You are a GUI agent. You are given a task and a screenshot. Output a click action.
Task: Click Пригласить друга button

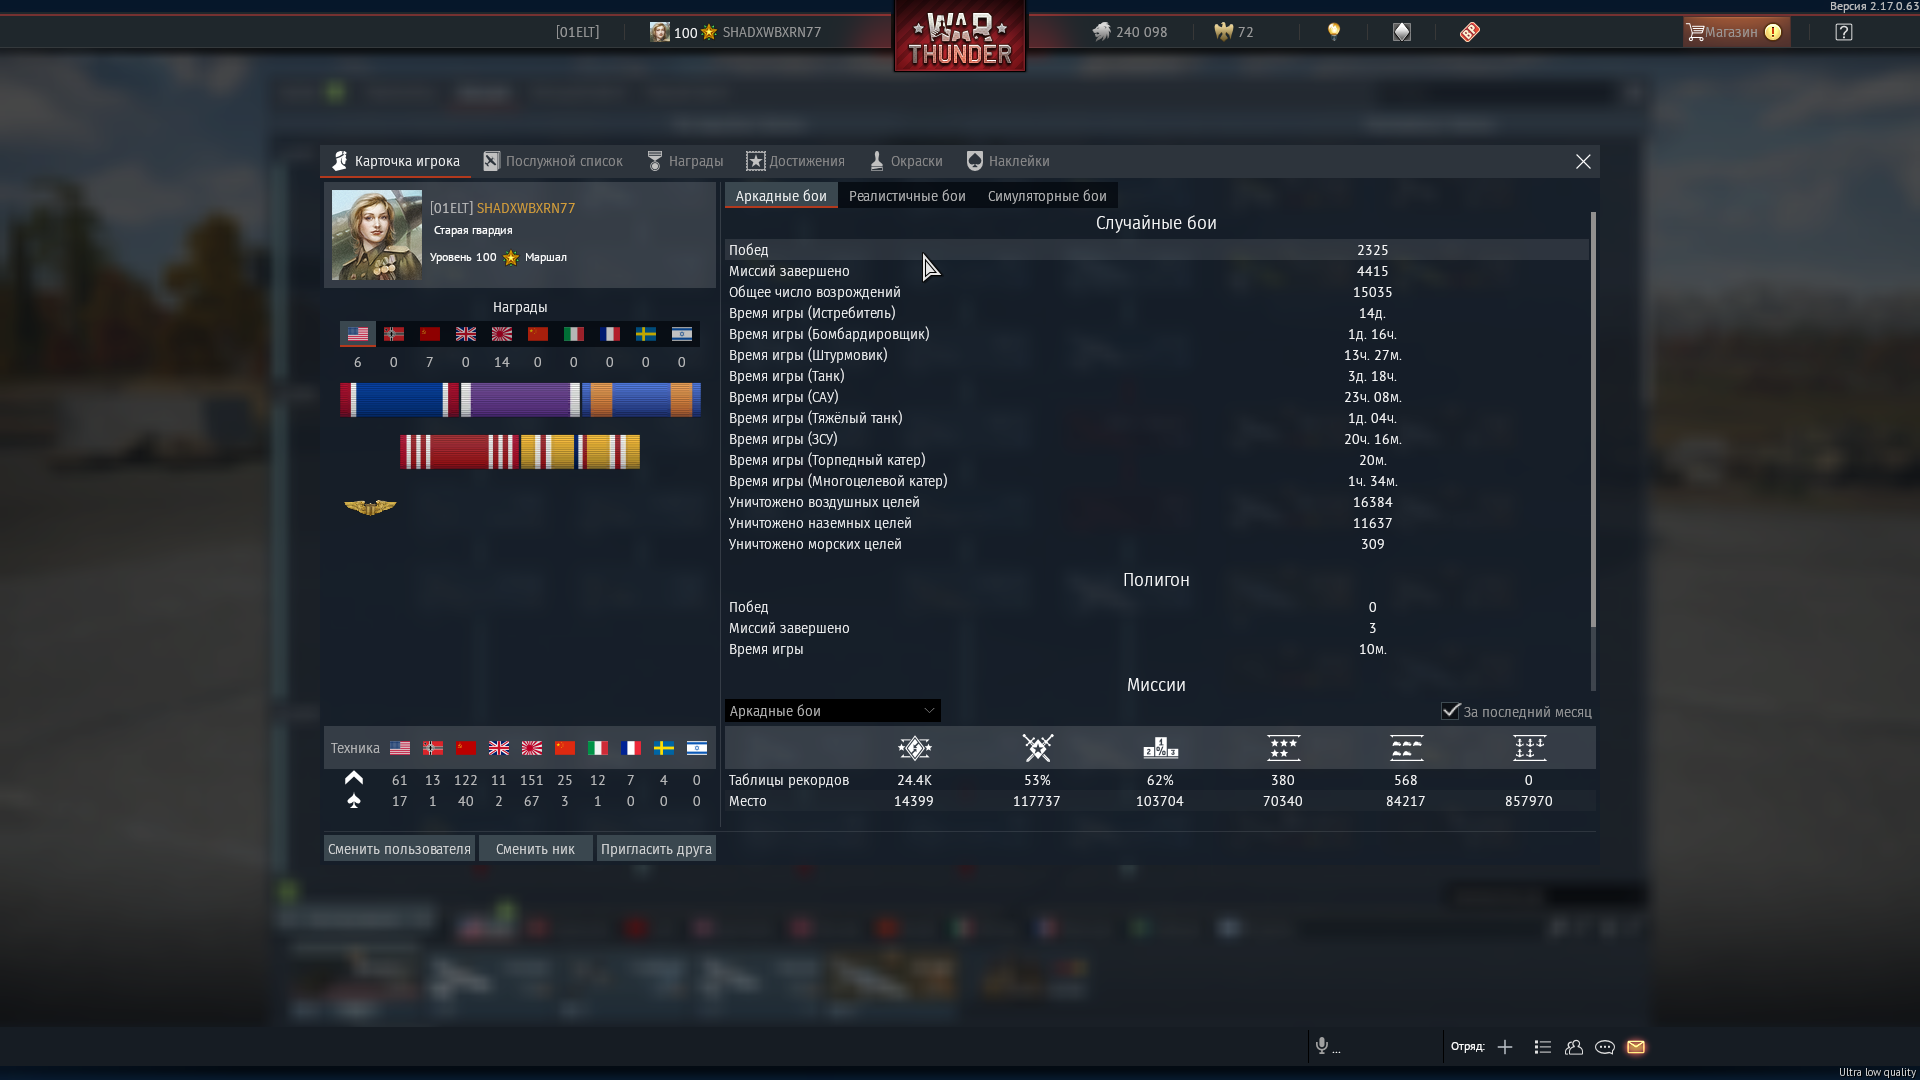pos(656,849)
